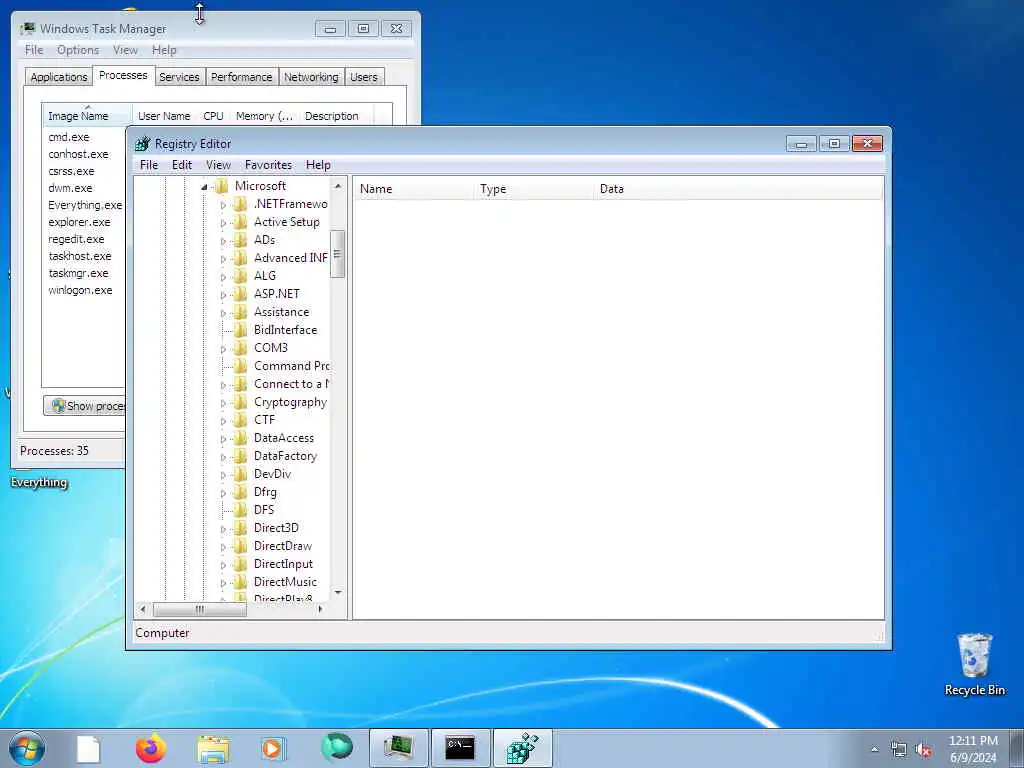Switch to Task Manager taskbar button
Screen dimensions: 1024x768
398,748
